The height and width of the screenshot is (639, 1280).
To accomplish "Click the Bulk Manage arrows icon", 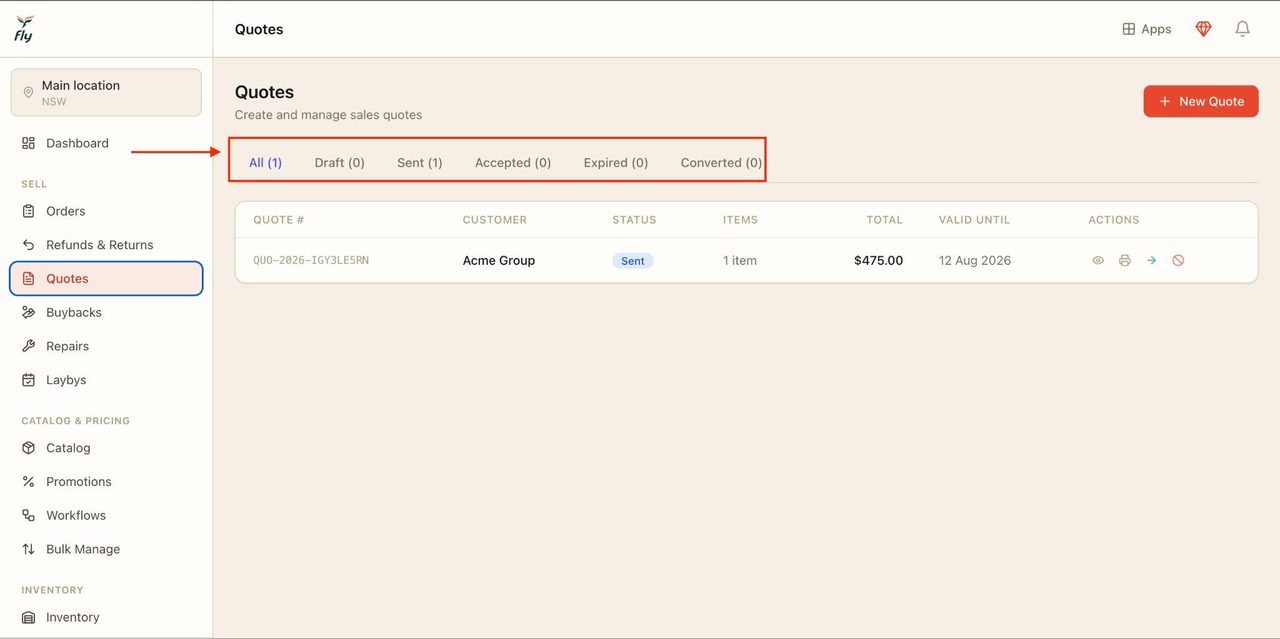I will click(28, 549).
